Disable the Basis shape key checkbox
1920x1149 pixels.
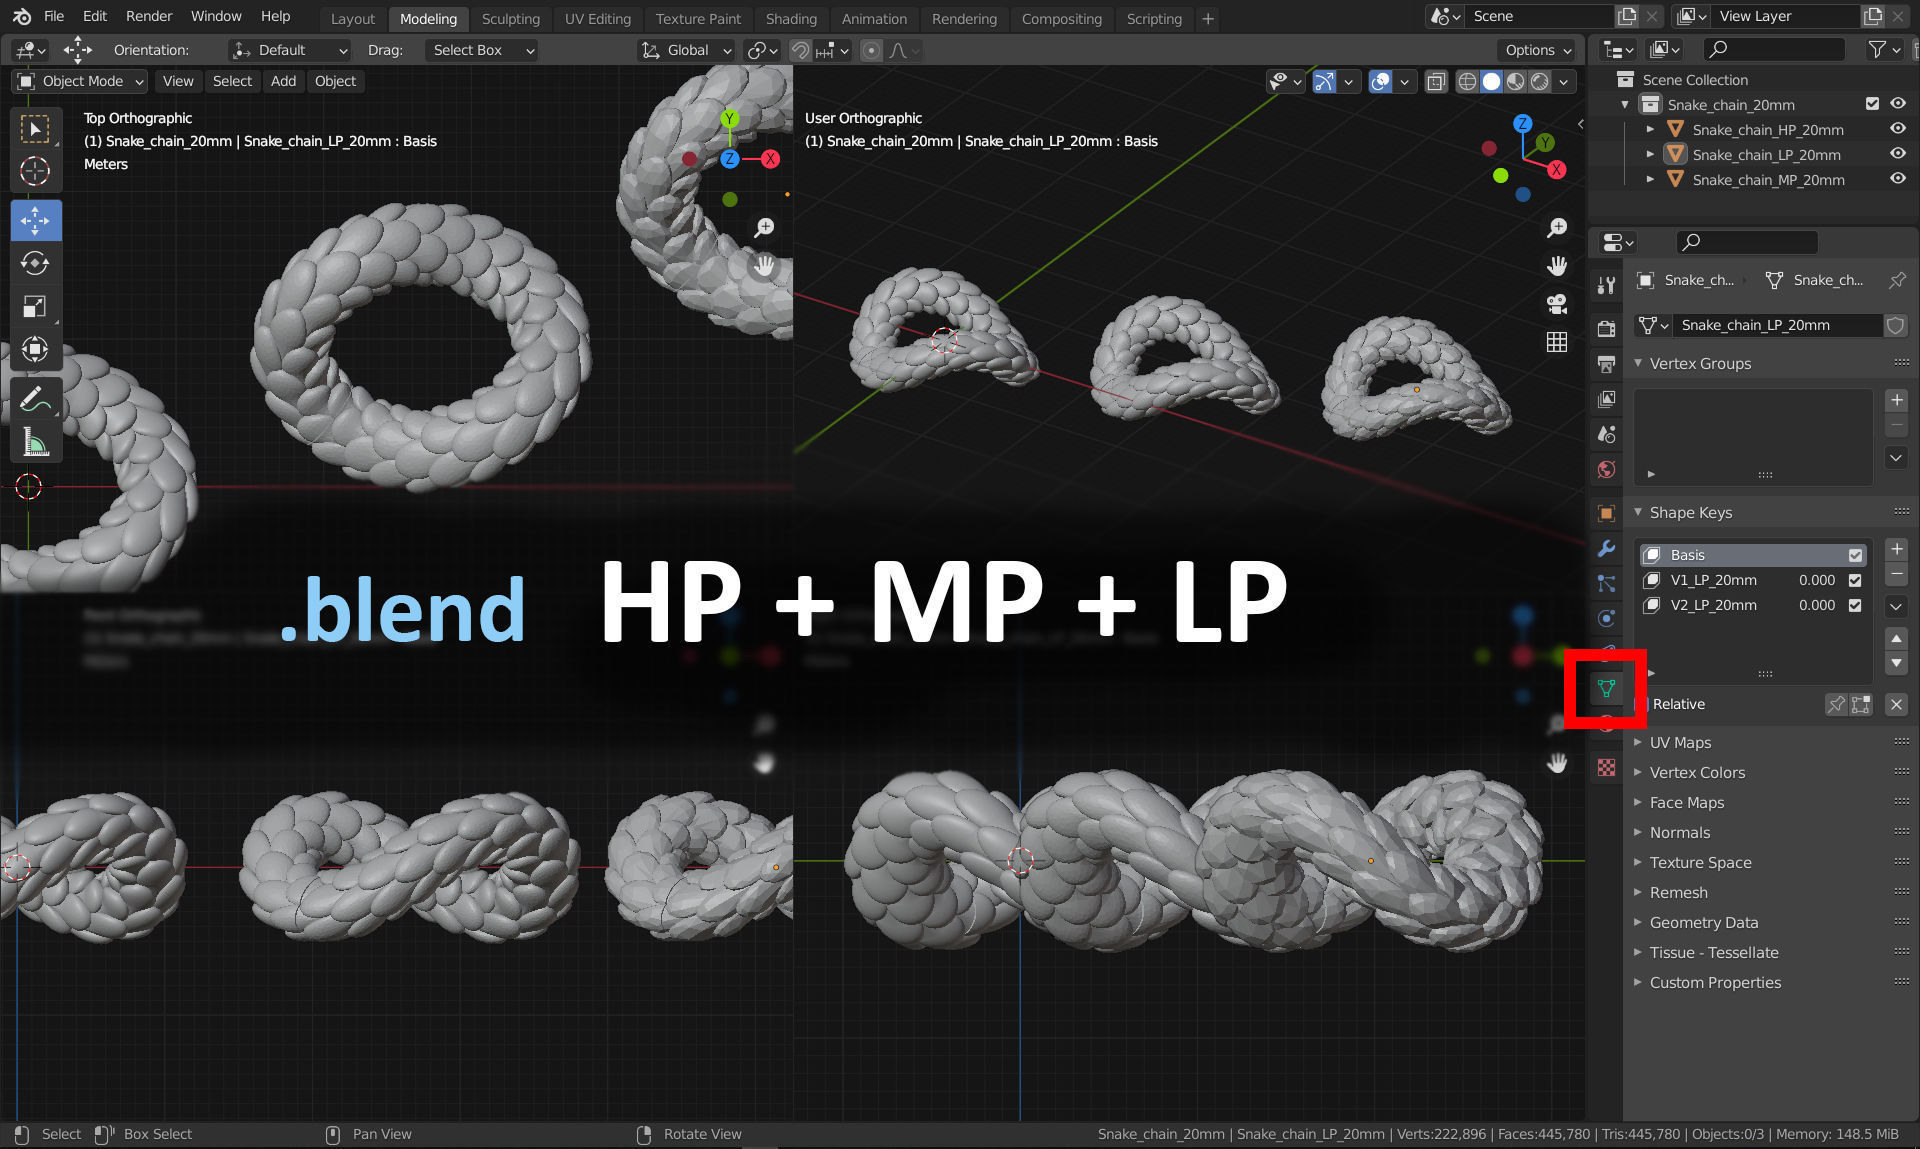[1855, 554]
